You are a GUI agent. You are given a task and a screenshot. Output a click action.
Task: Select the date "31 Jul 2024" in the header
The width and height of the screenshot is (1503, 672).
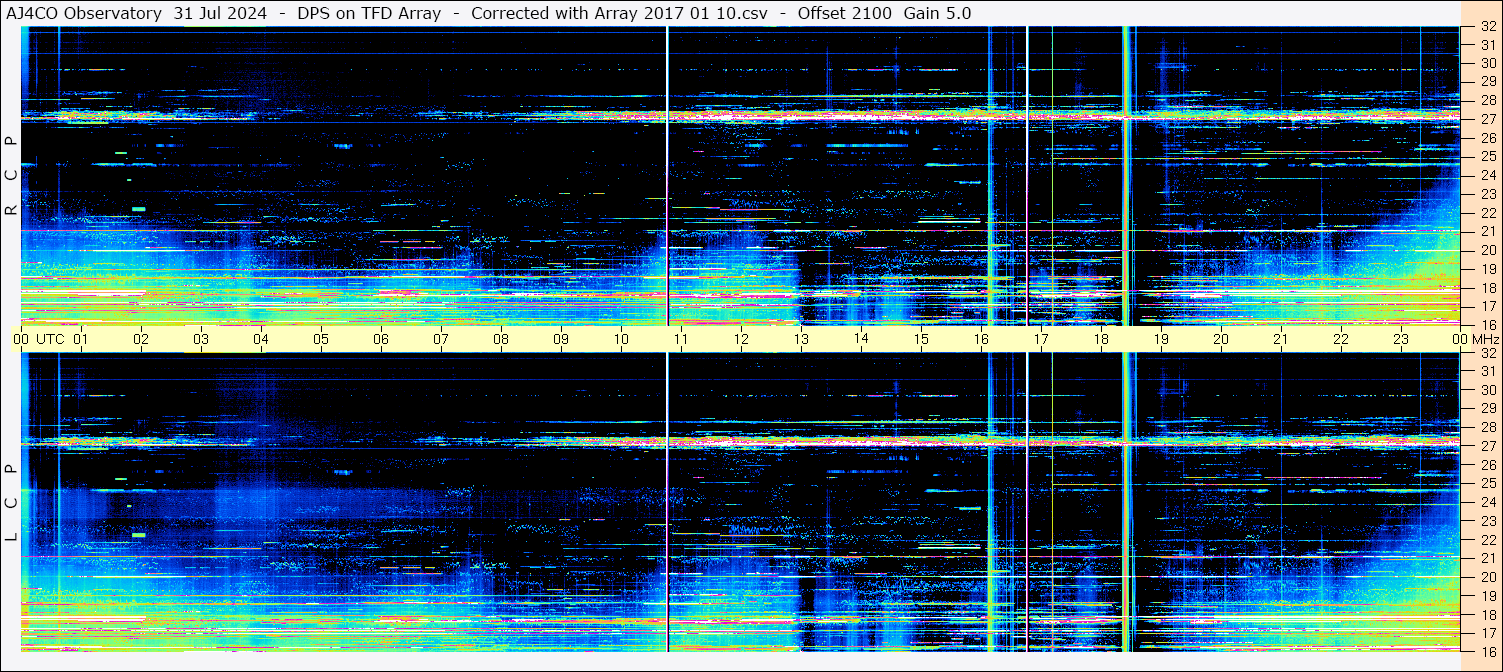[x=220, y=13]
